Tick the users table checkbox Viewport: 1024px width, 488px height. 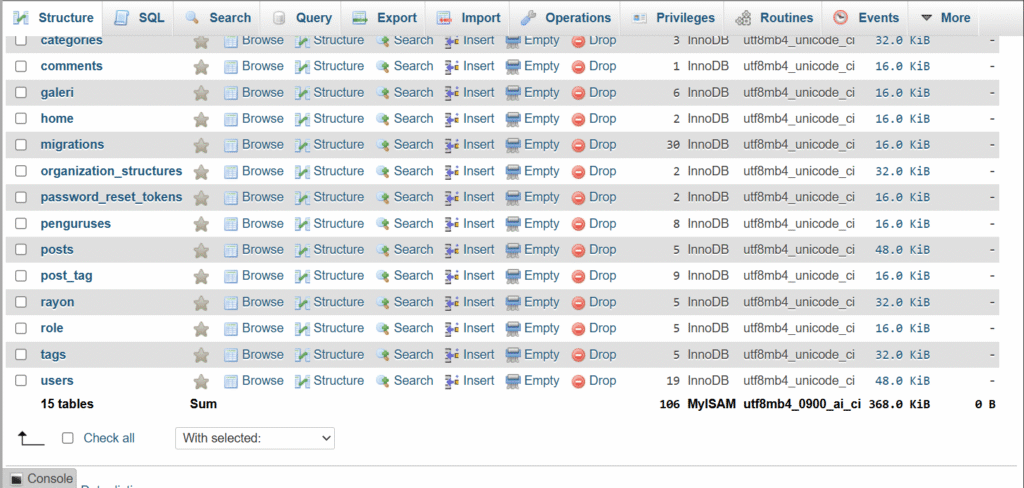pyautogui.click(x=21, y=380)
